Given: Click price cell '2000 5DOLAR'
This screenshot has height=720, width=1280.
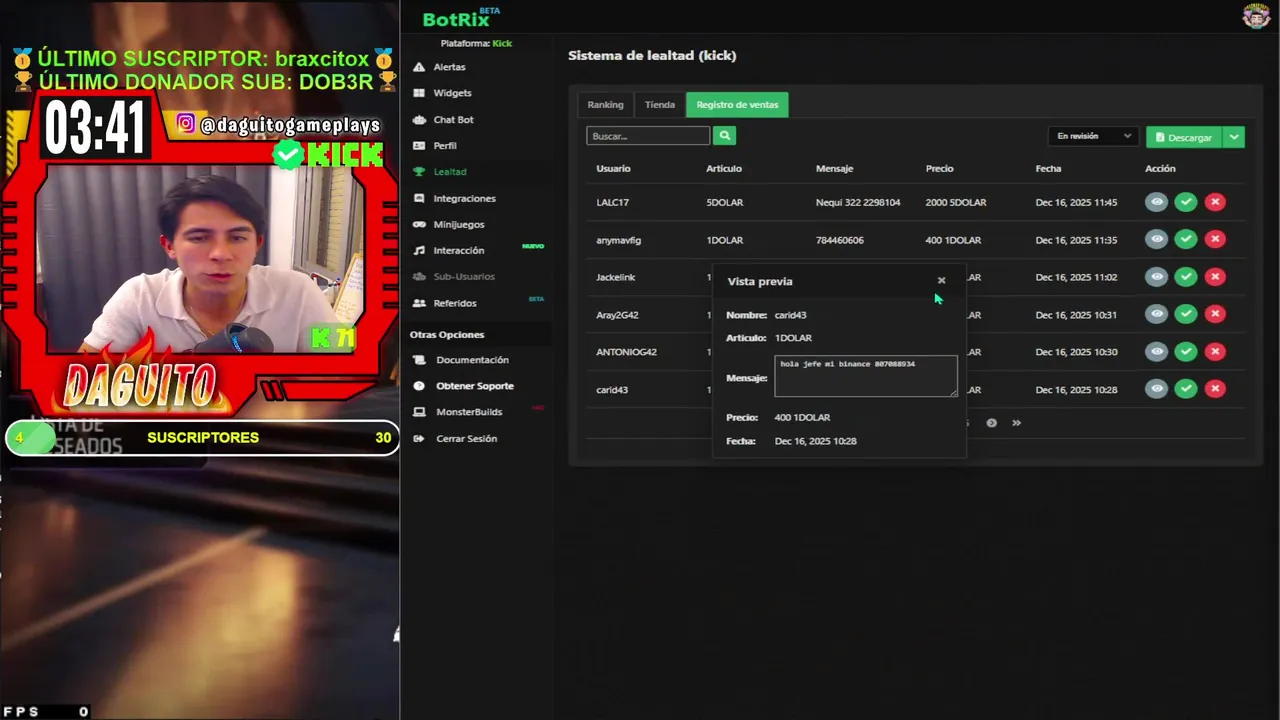Looking at the screenshot, I should click(x=956, y=203).
